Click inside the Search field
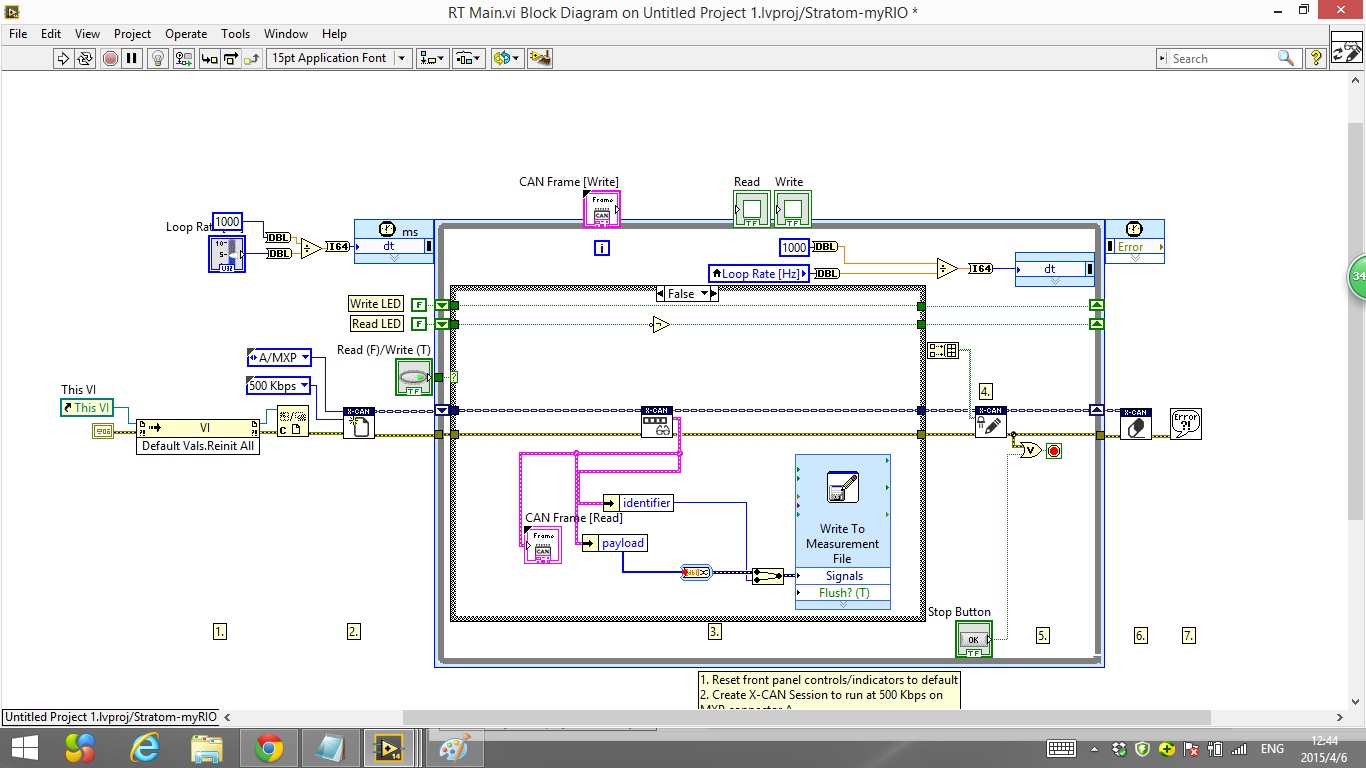 tap(1220, 58)
